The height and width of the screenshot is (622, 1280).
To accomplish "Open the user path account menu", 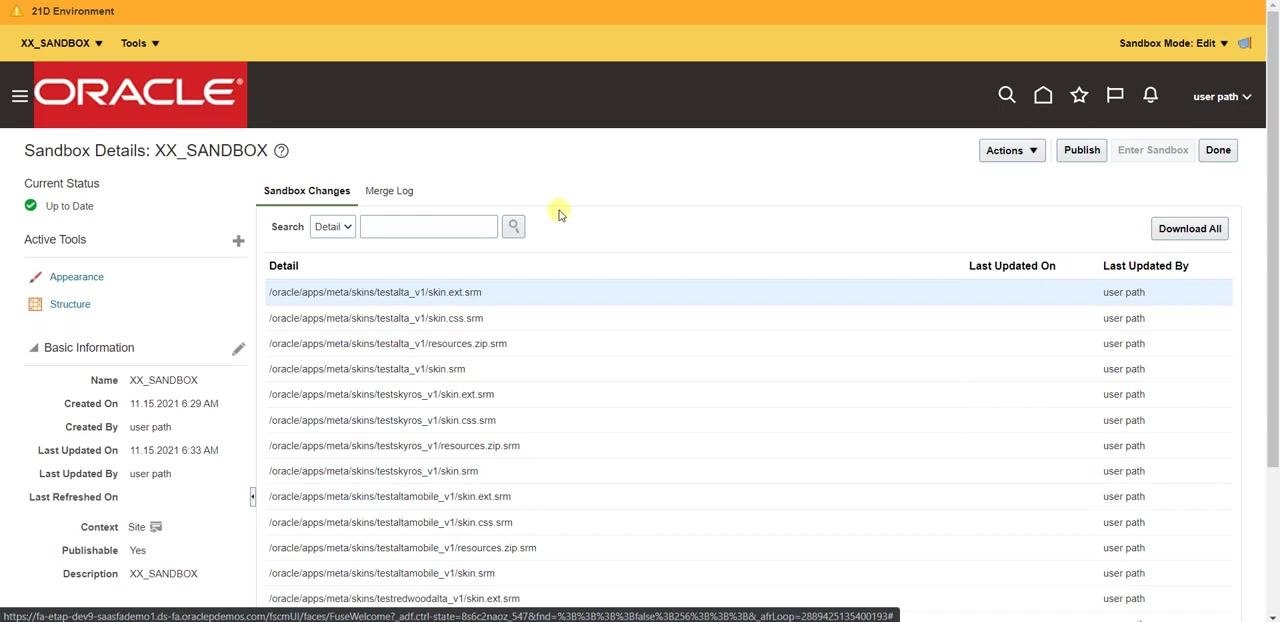I will tap(1222, 97).
